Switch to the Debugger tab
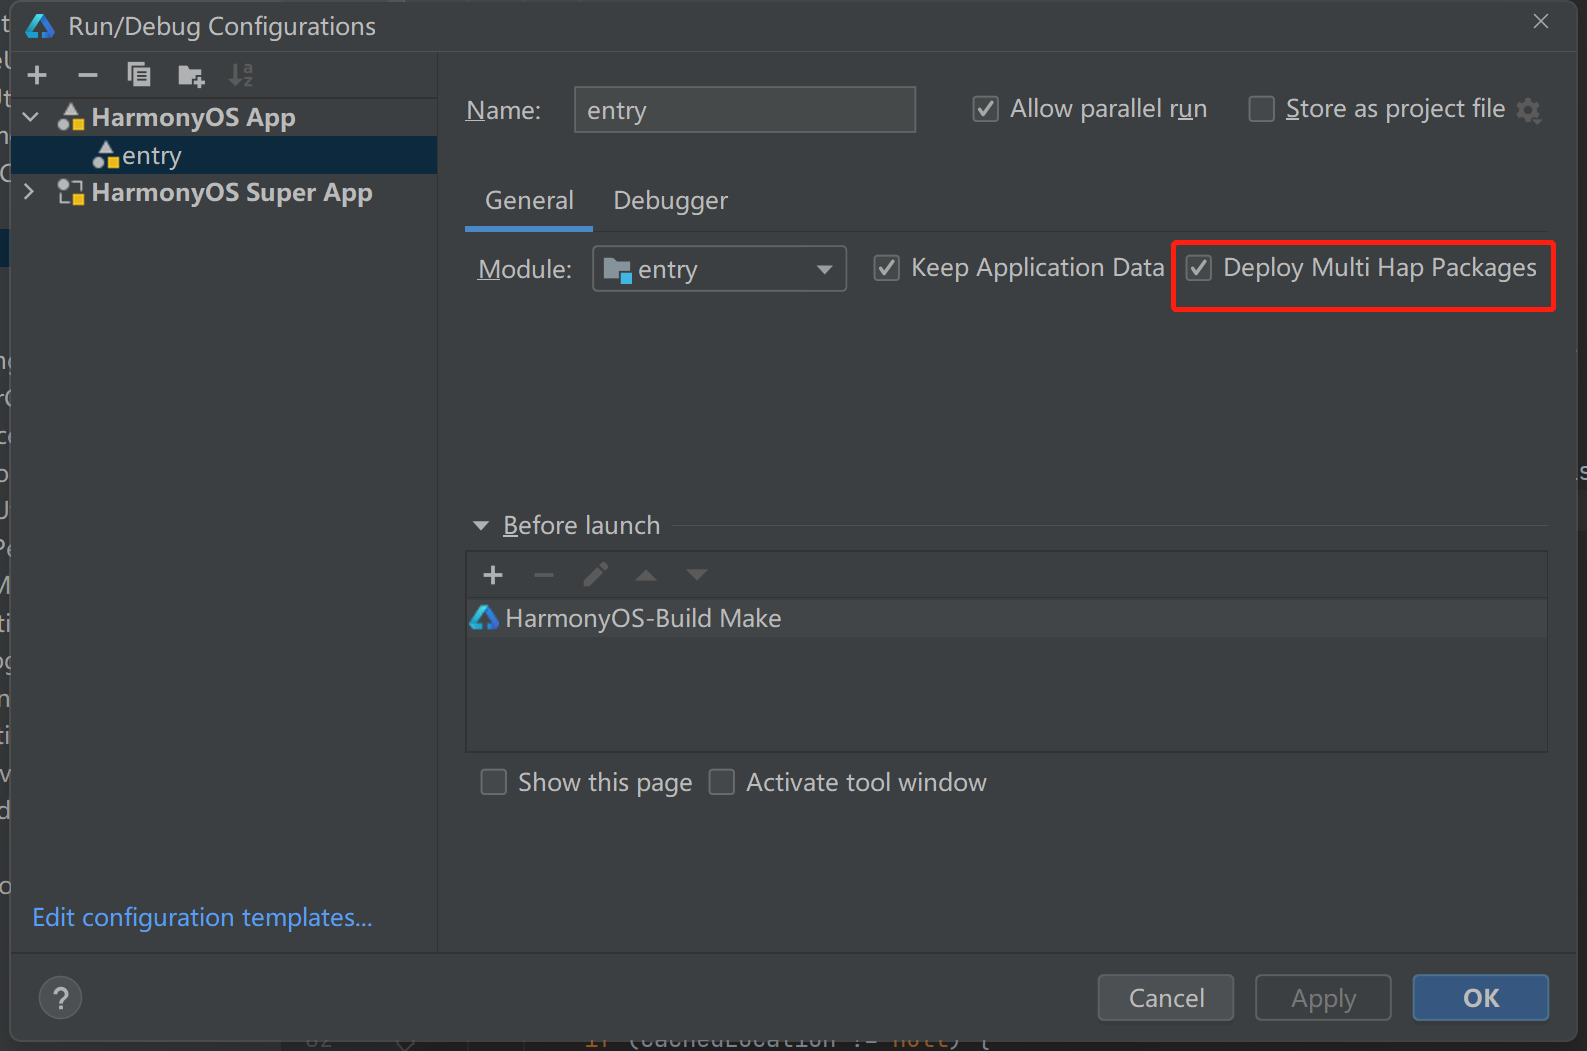The image size is (1587, 1051). [x=670, y=201]
